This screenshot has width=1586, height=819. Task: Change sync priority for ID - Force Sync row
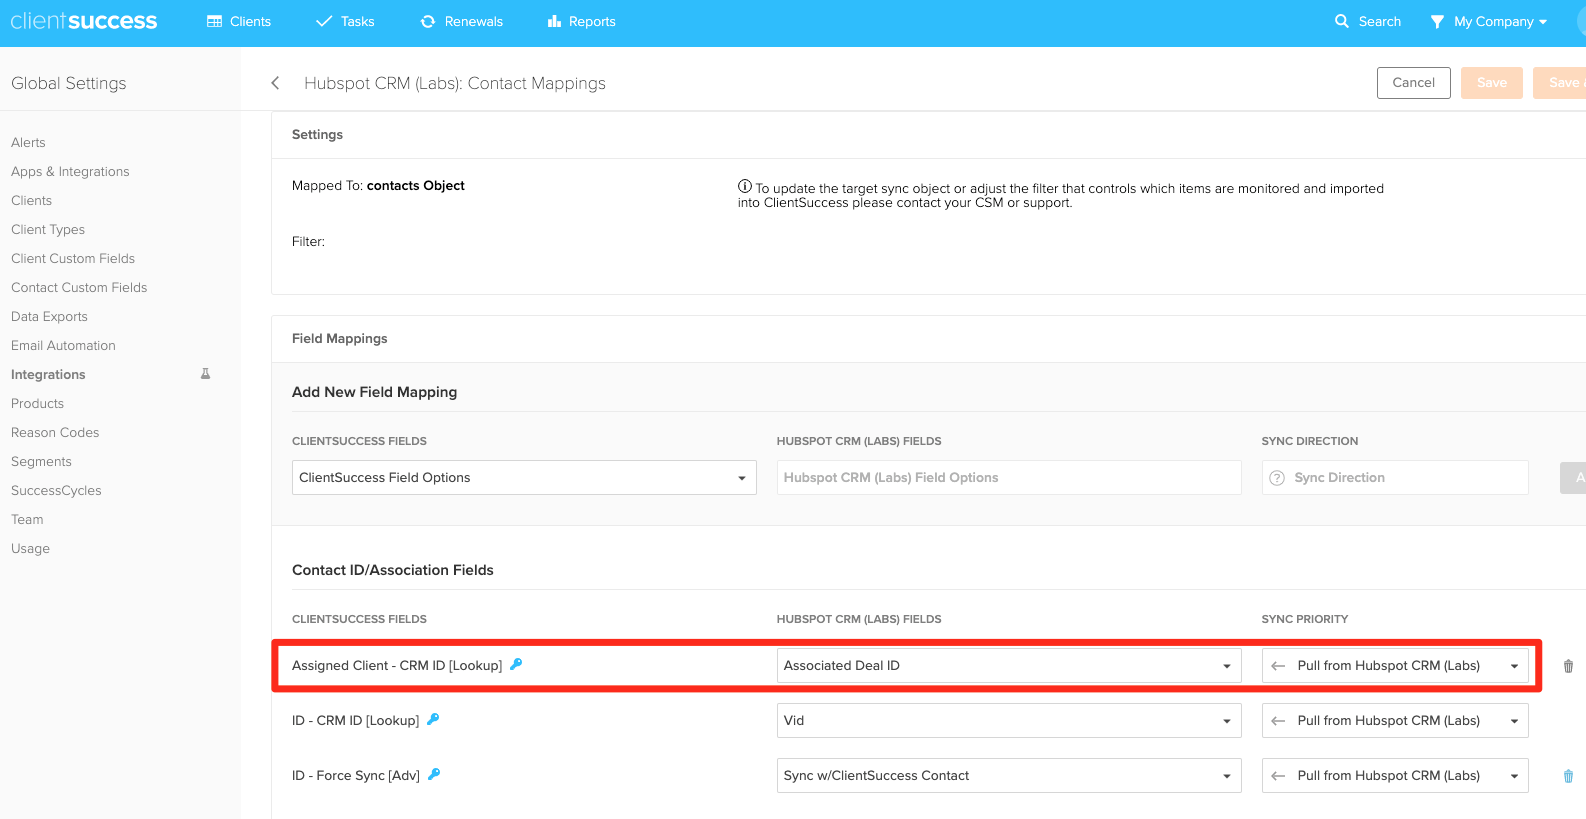1395,776
